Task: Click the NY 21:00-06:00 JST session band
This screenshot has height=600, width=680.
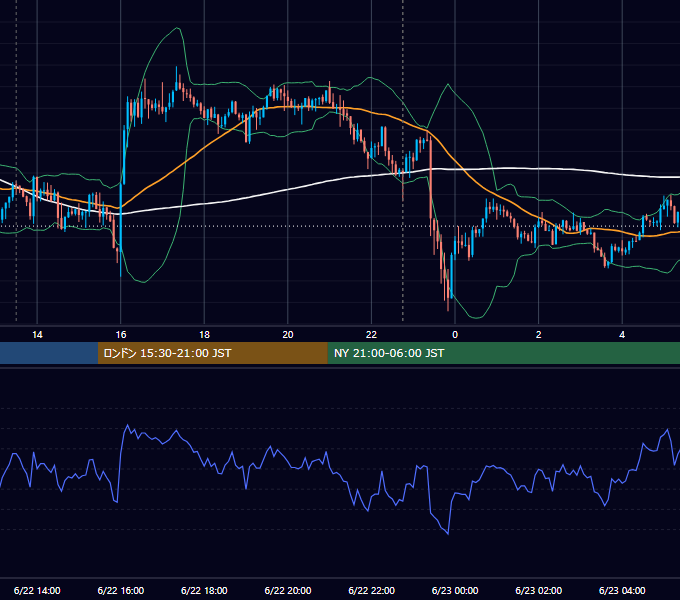Action: (x=503, y=353)
